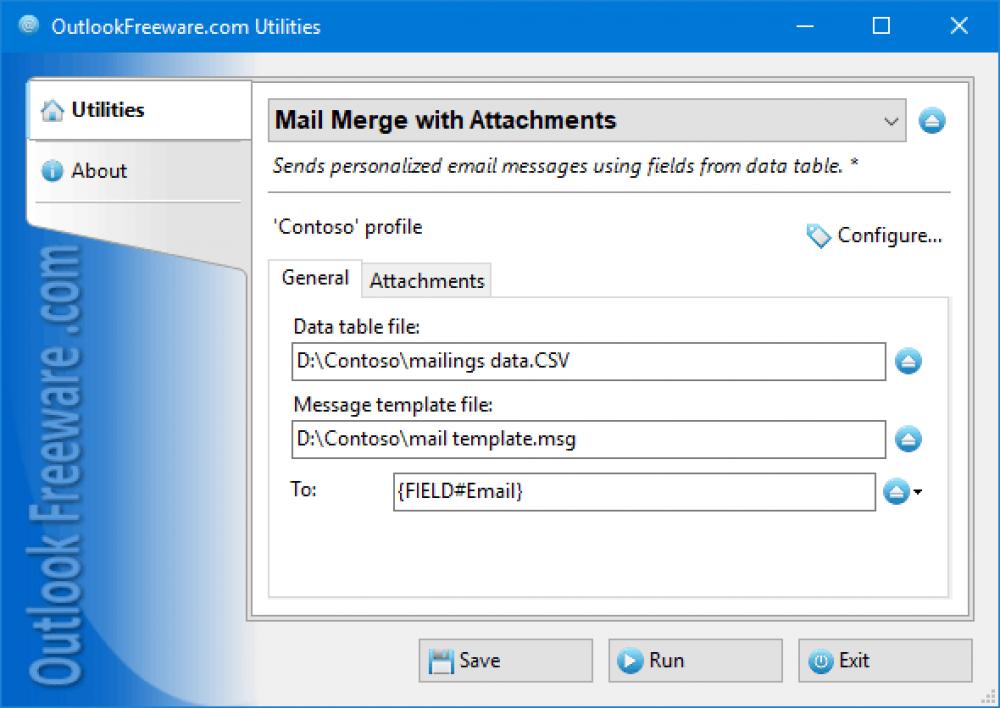Click the home icon on the Utilities tab
Image resolution: width=1000 pixels, height=708 pixels.
[x=52, y=110]
